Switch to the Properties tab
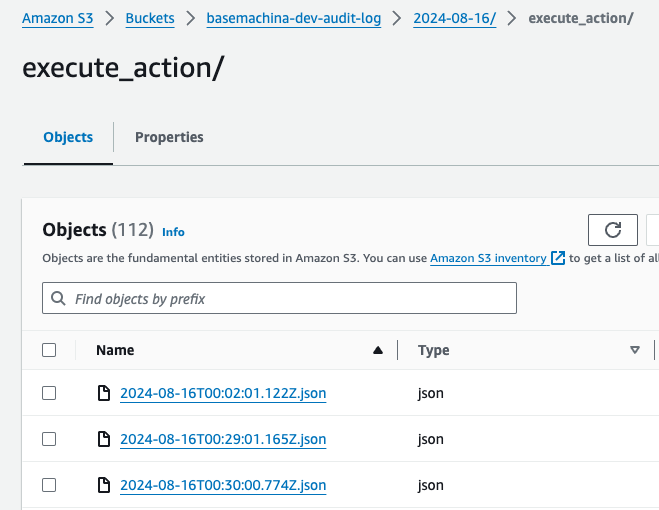Image resolution: width=659 pixels, height=510 pixels. (x=169, y=137)
